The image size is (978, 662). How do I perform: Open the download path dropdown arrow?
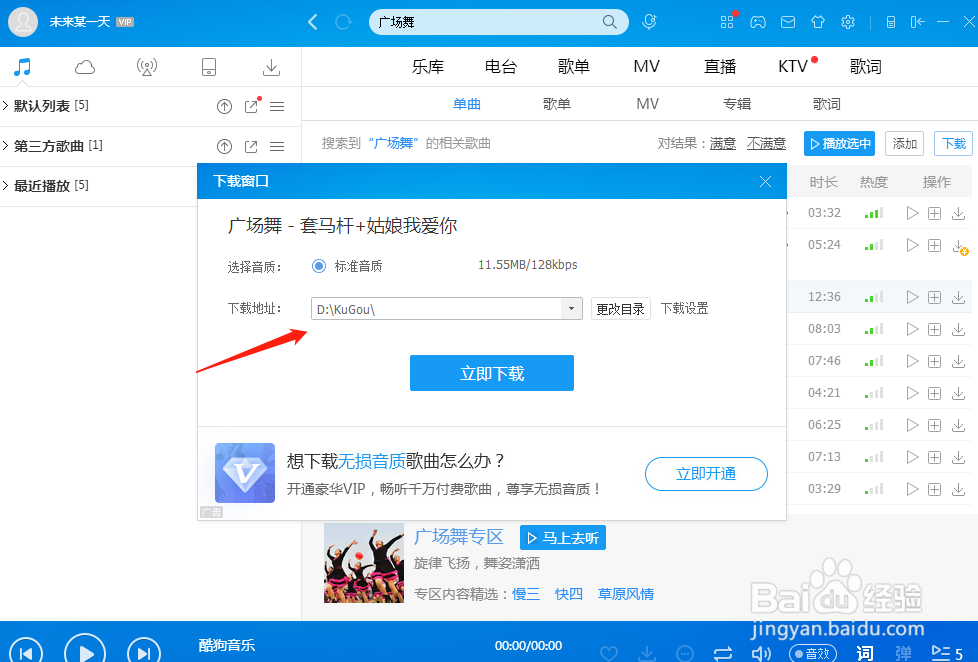pos(571,309)
